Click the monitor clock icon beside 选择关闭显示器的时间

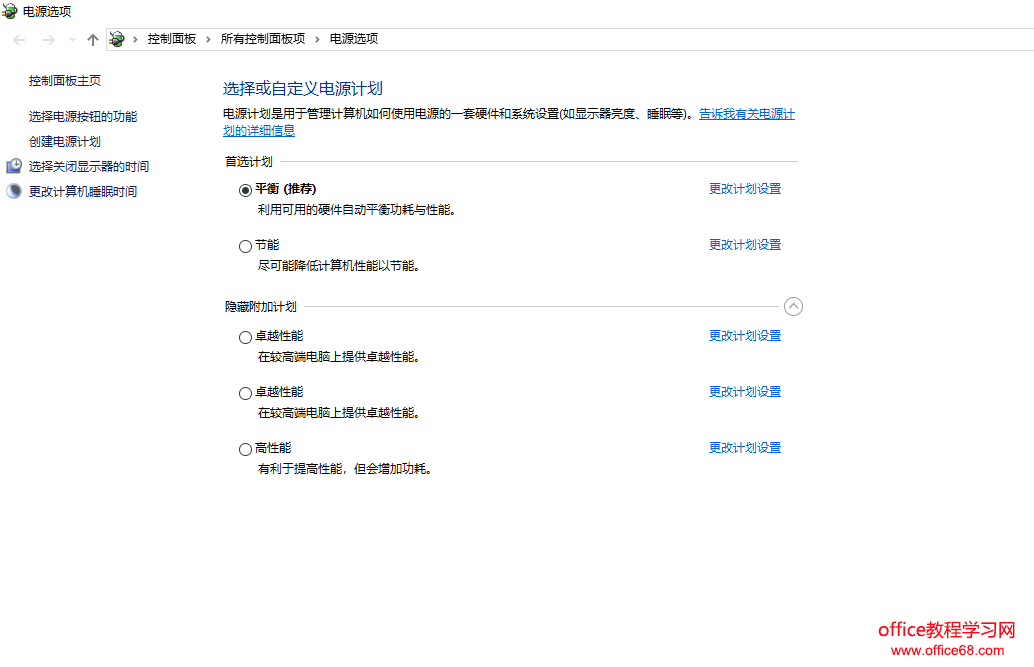coord(14,166)
